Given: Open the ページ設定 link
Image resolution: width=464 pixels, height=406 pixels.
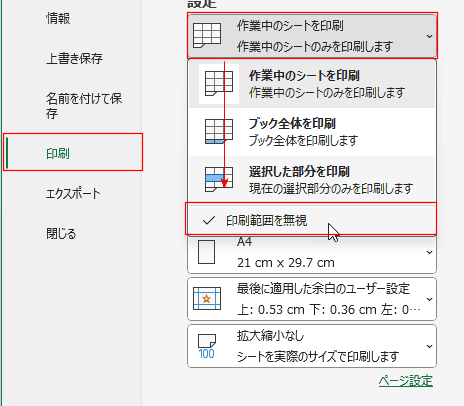Looking at the screenshot, I should [x=406, y=381].
